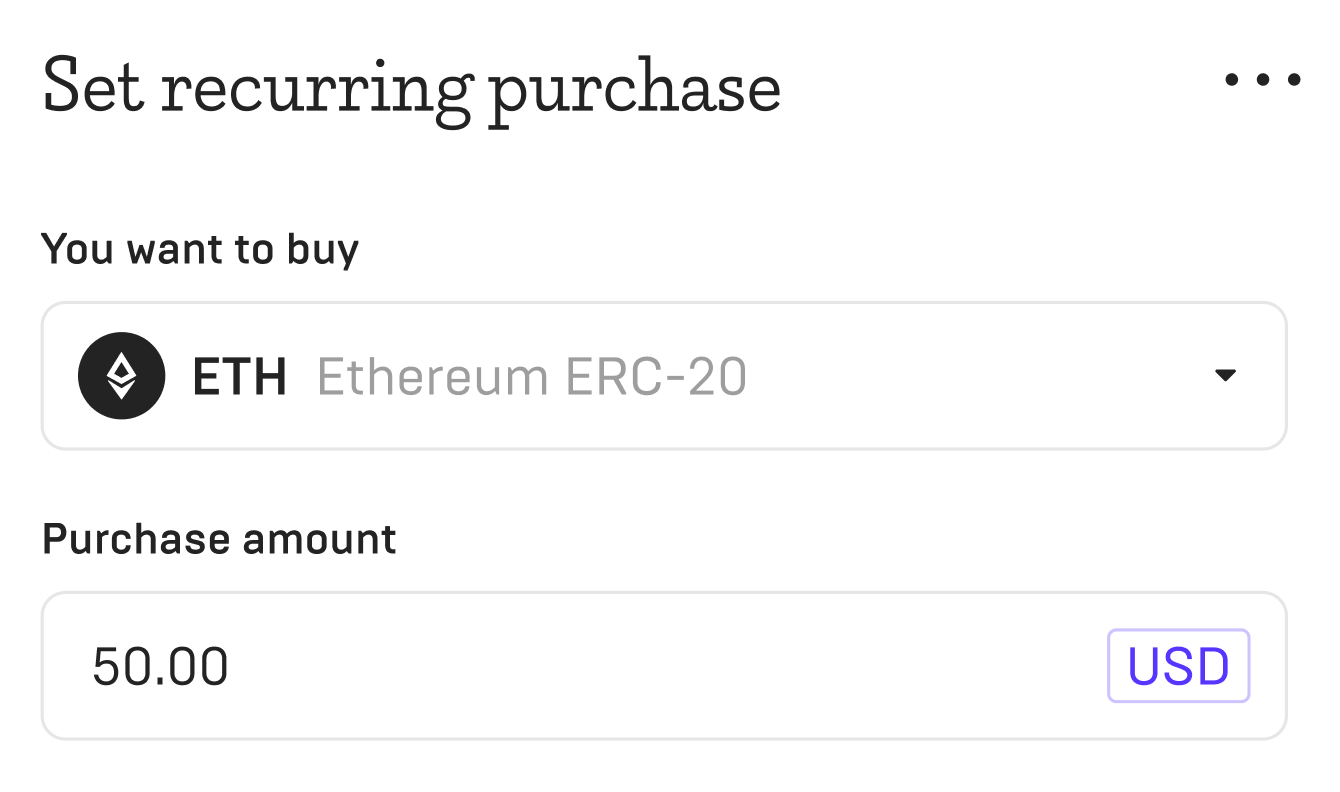Click the 'Purchase amount' label
Image resolution: width=1340 pixels, height=792 pixels.
pyautogui.click(x=218, y=538)
